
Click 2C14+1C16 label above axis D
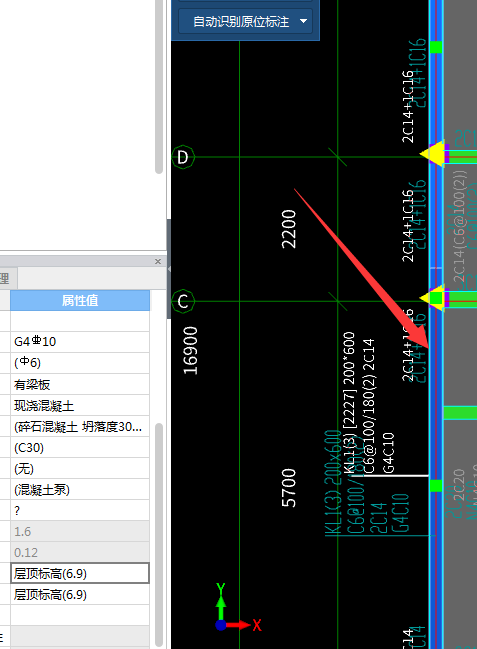coord(408,106)
